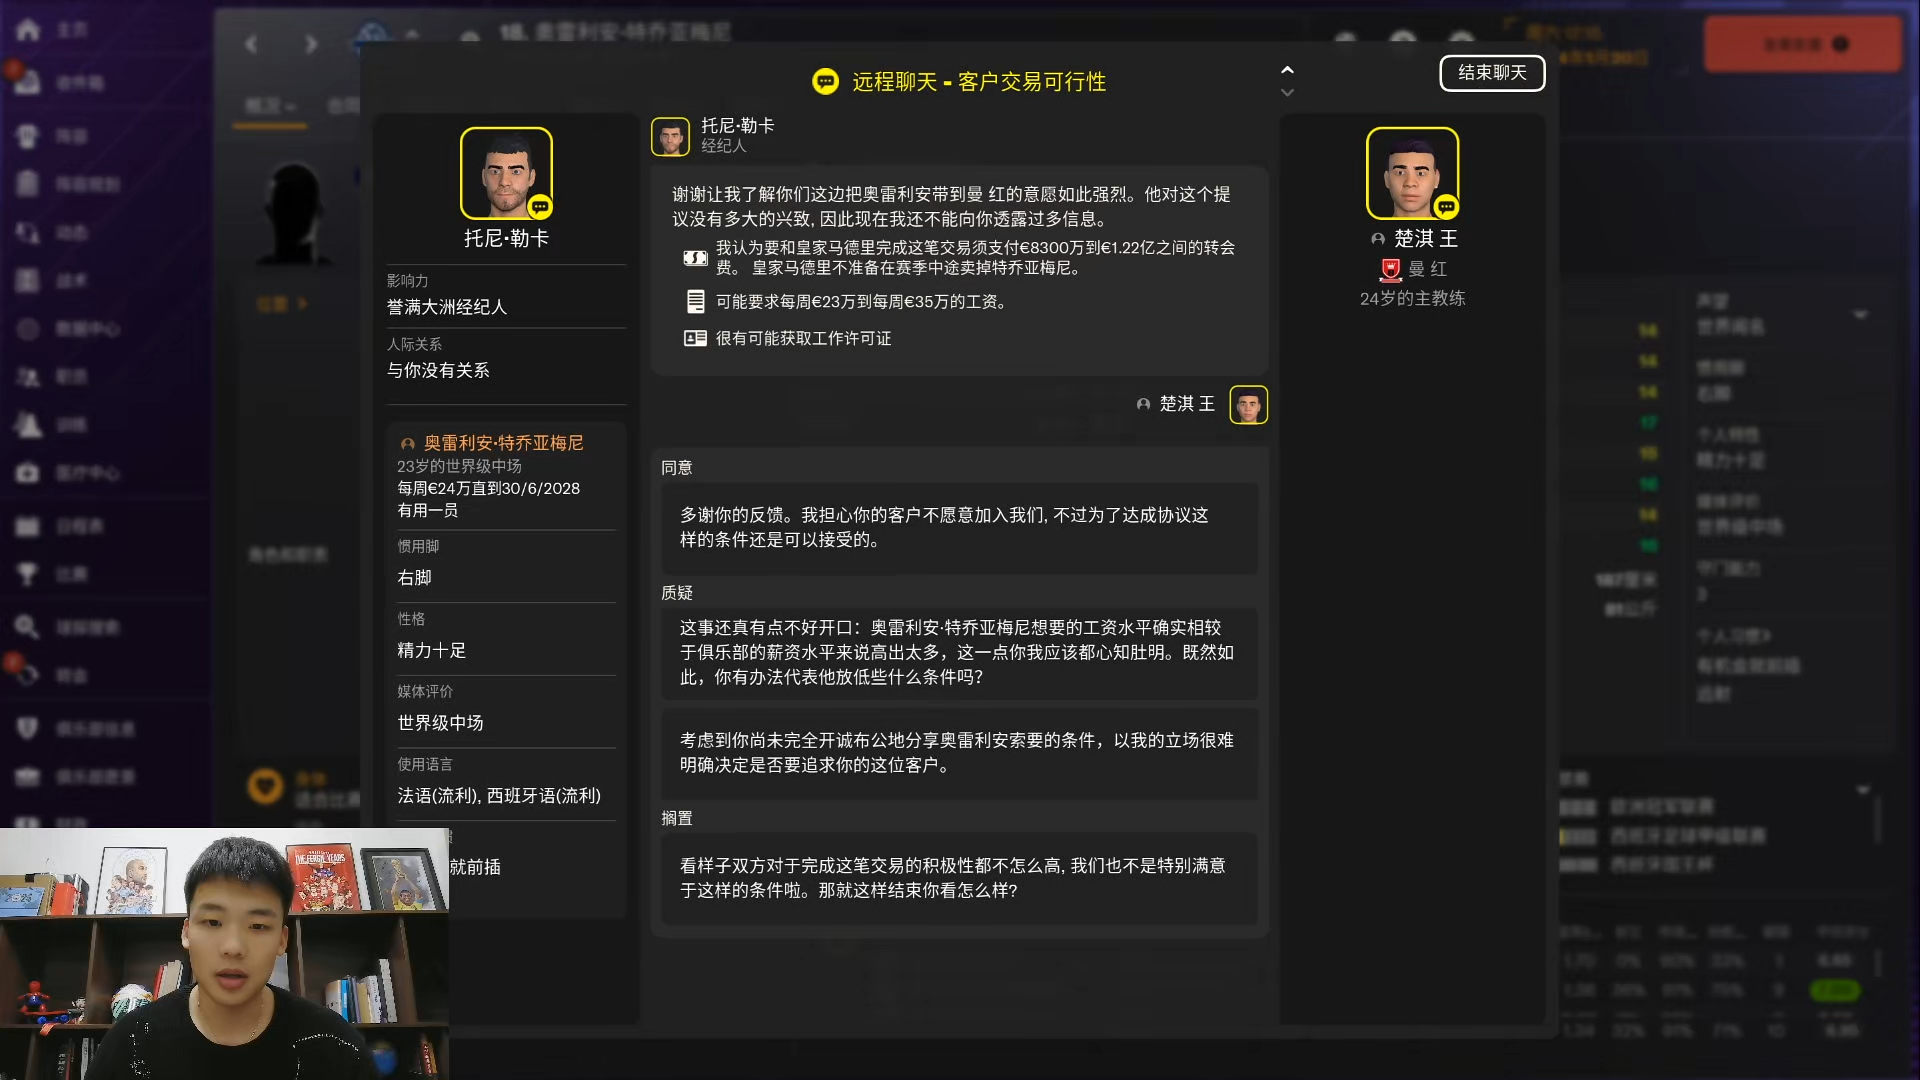
Task: Click the 结束聊天 button
Action: point(1492,73)
